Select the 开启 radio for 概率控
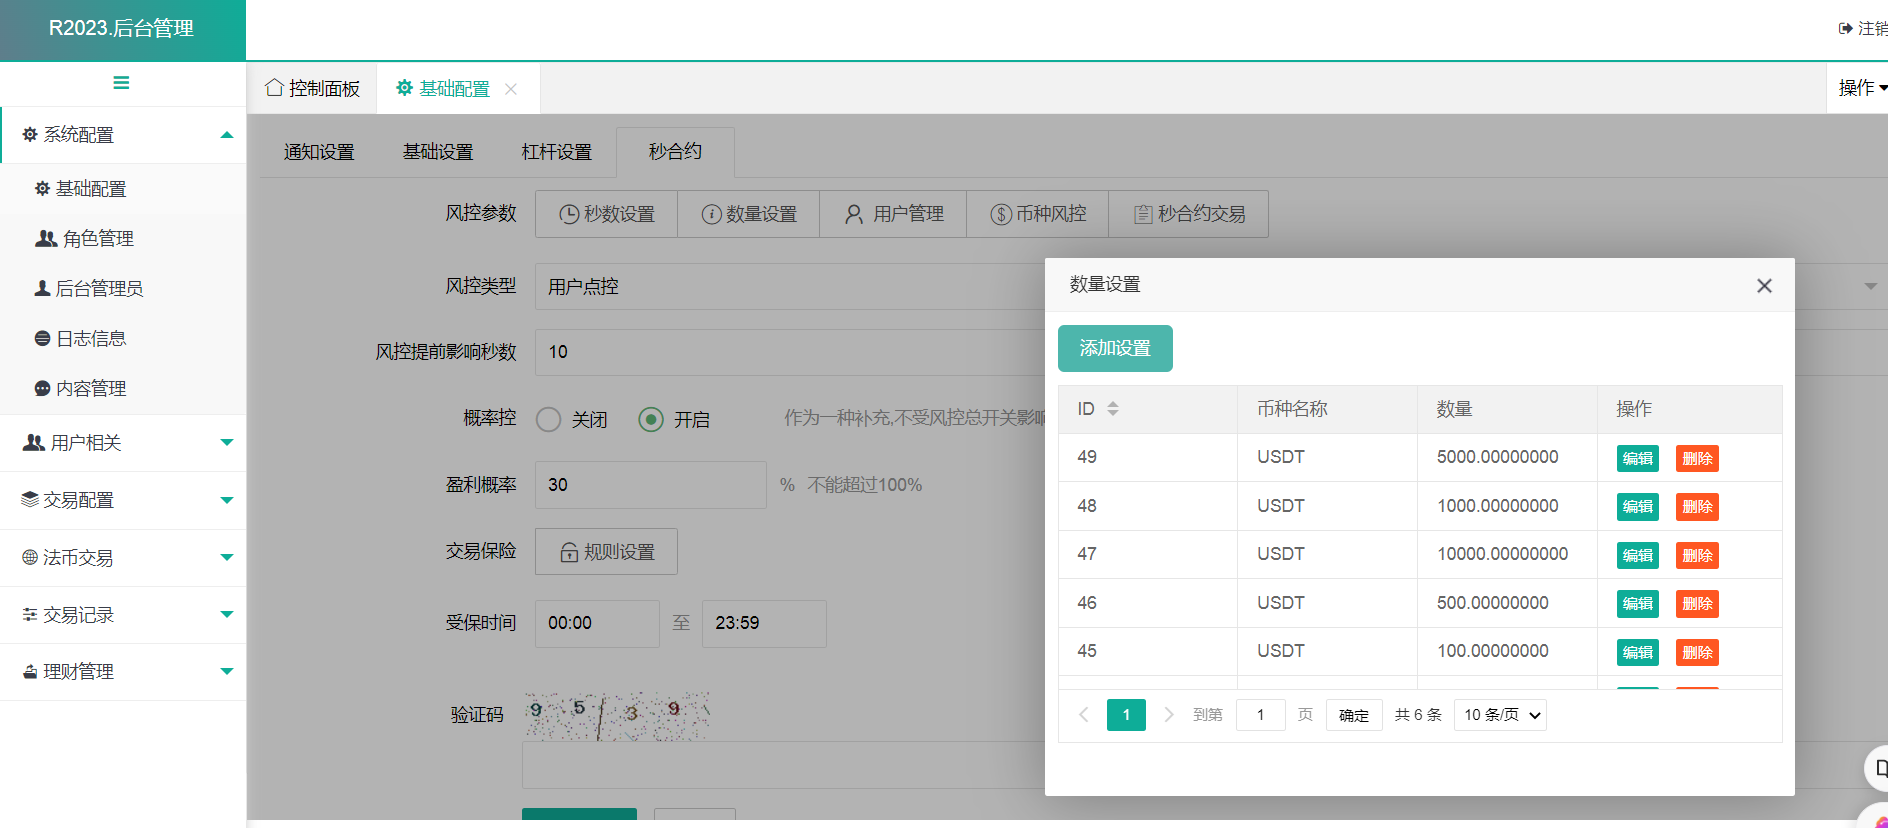The image size is (1888, 828). (x=651, y=420)
